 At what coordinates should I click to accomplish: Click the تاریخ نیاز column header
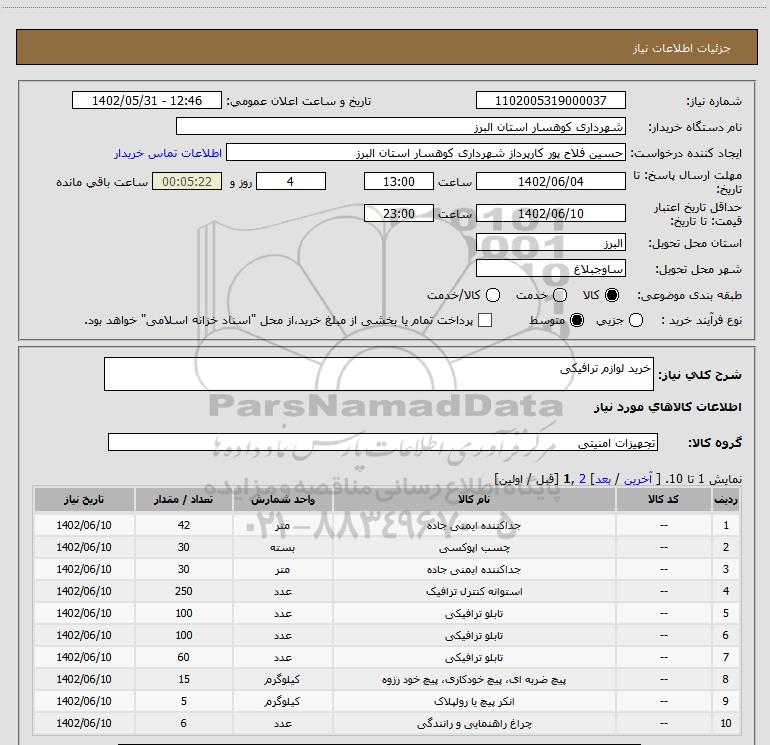coord(84,499)
